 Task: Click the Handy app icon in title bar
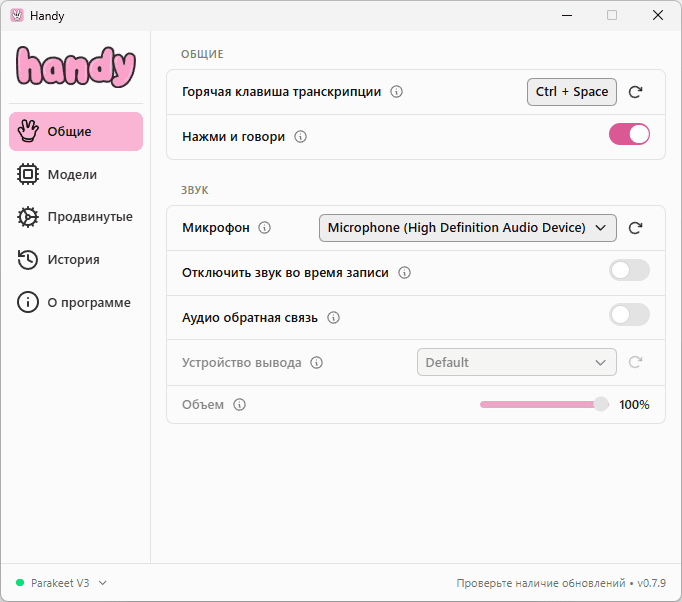point(17,15)
